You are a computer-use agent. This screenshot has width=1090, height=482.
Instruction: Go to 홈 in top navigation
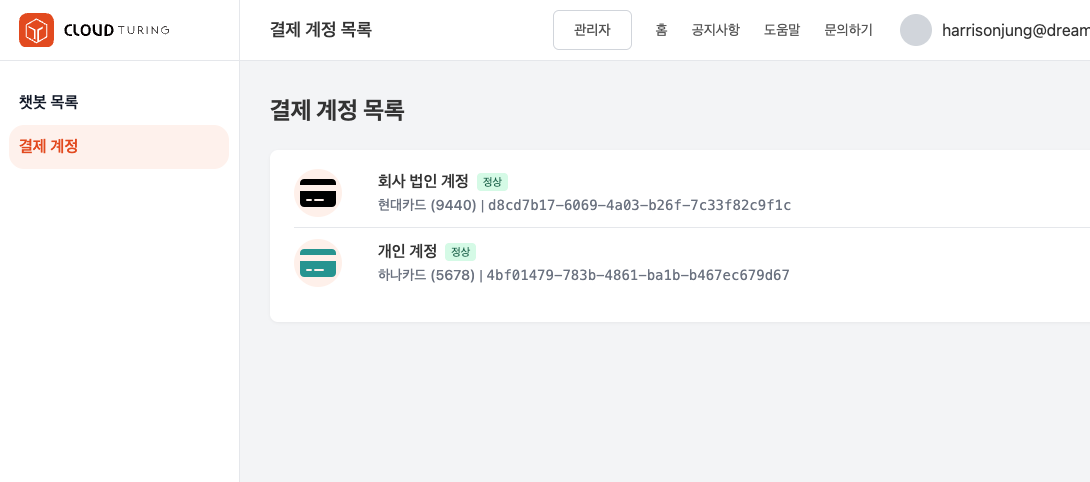point(661,30)
